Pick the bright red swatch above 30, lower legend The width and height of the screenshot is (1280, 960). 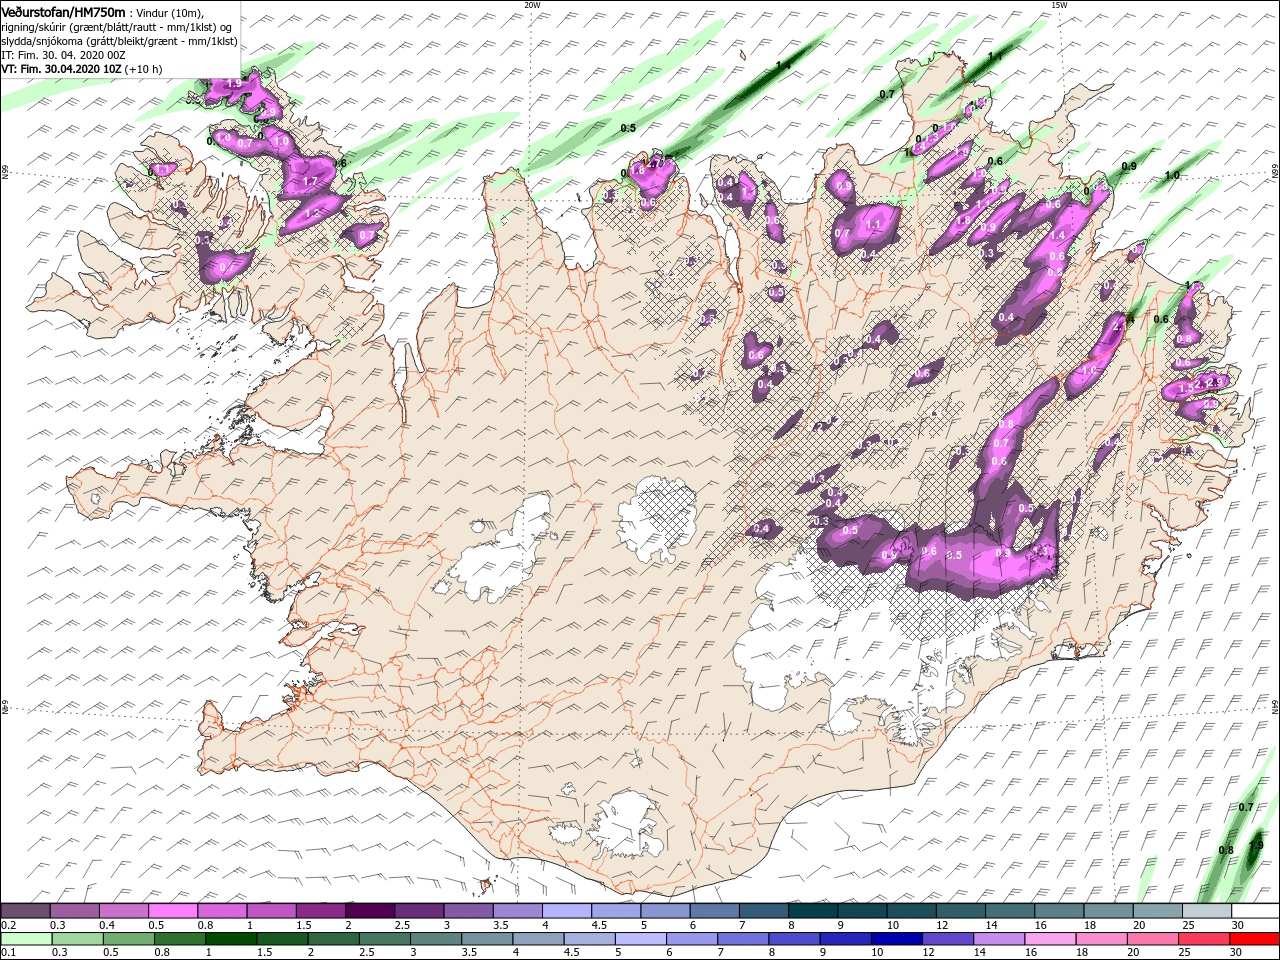pos(1253,939)
